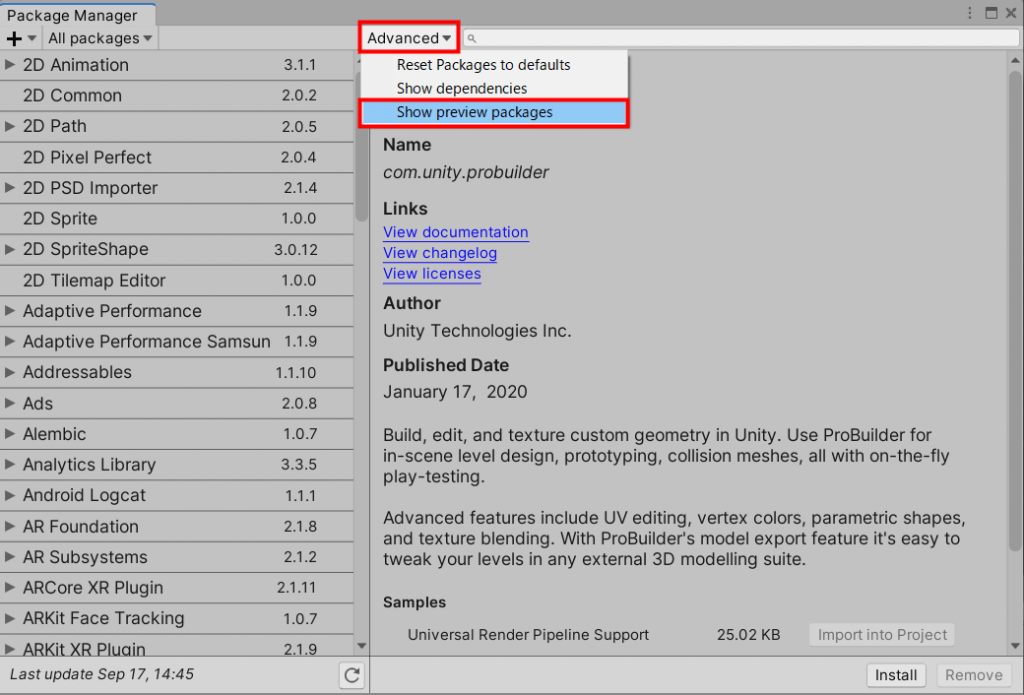The height and width of the screenshot is (695, 1024).
Task: Expand the Adaptive Performance package versions
Action: pos(9,311)
